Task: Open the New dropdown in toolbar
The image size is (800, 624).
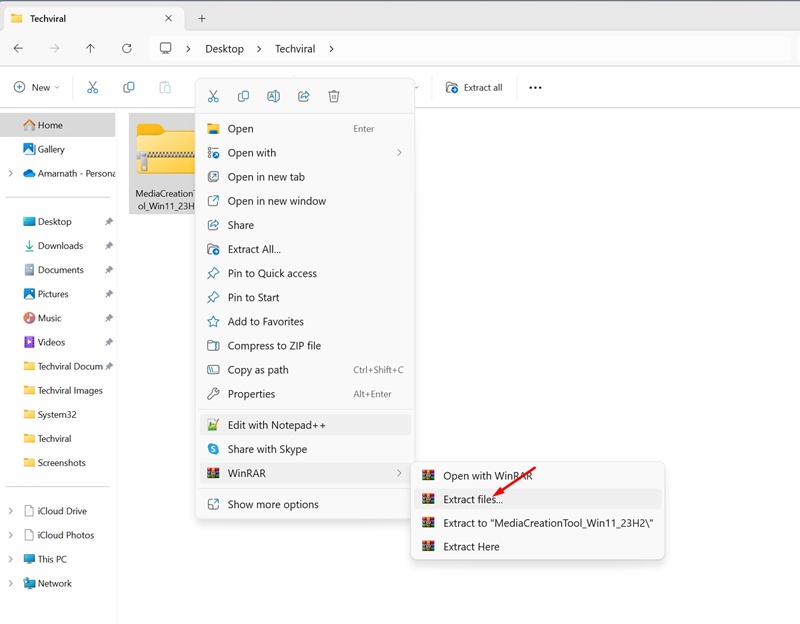Action: tap(36, 87)
